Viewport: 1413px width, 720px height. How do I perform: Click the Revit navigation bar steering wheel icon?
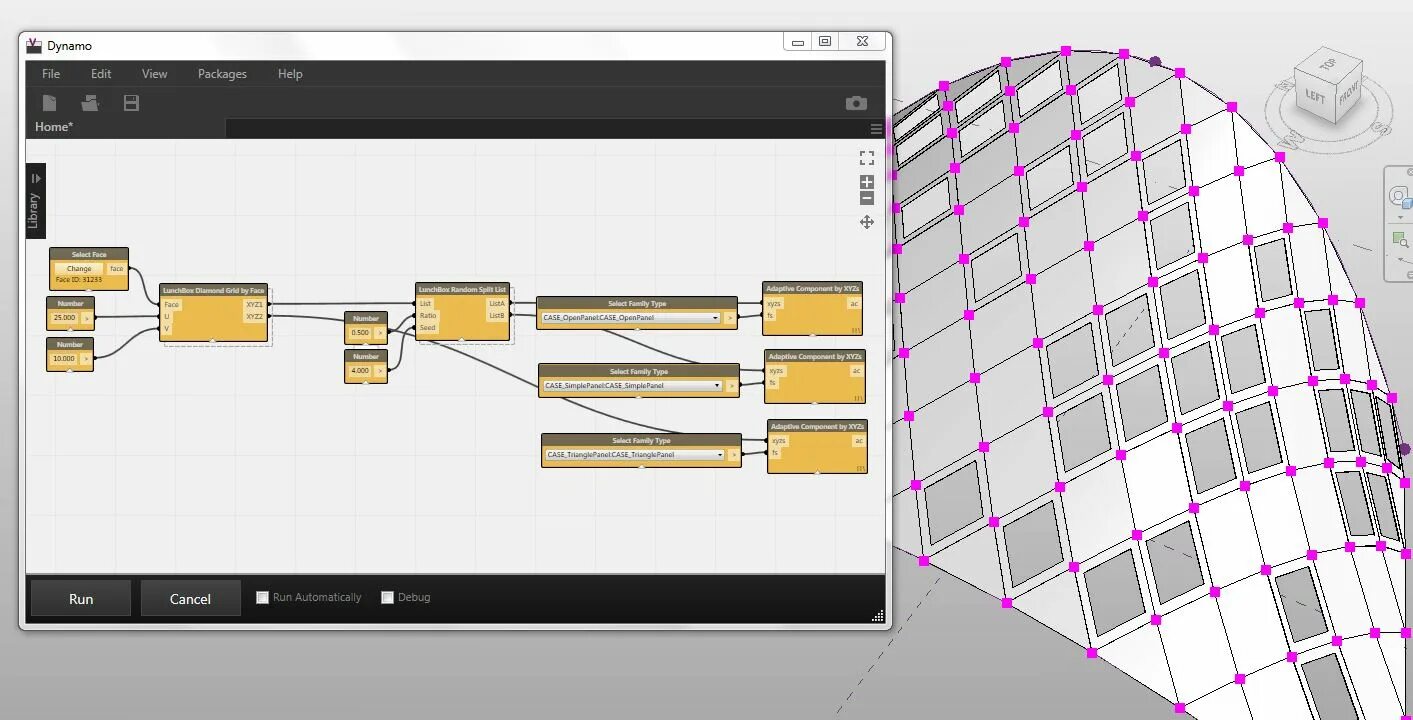1400,196
